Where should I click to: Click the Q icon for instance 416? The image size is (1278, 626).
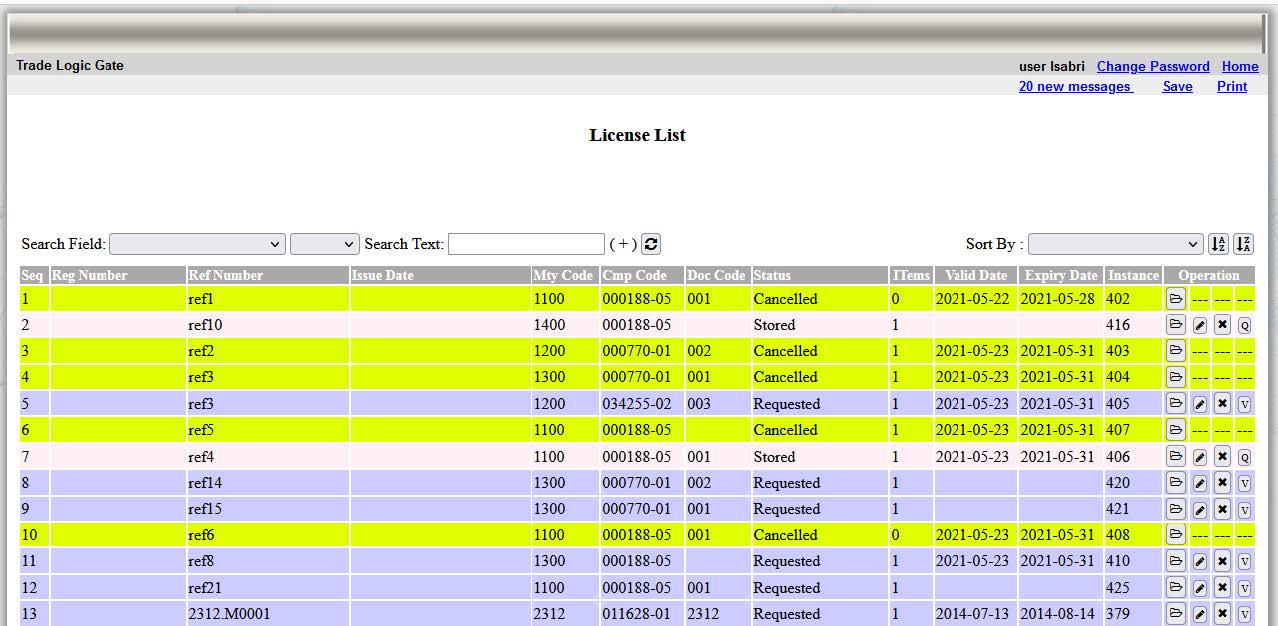tap(1245, 325)
